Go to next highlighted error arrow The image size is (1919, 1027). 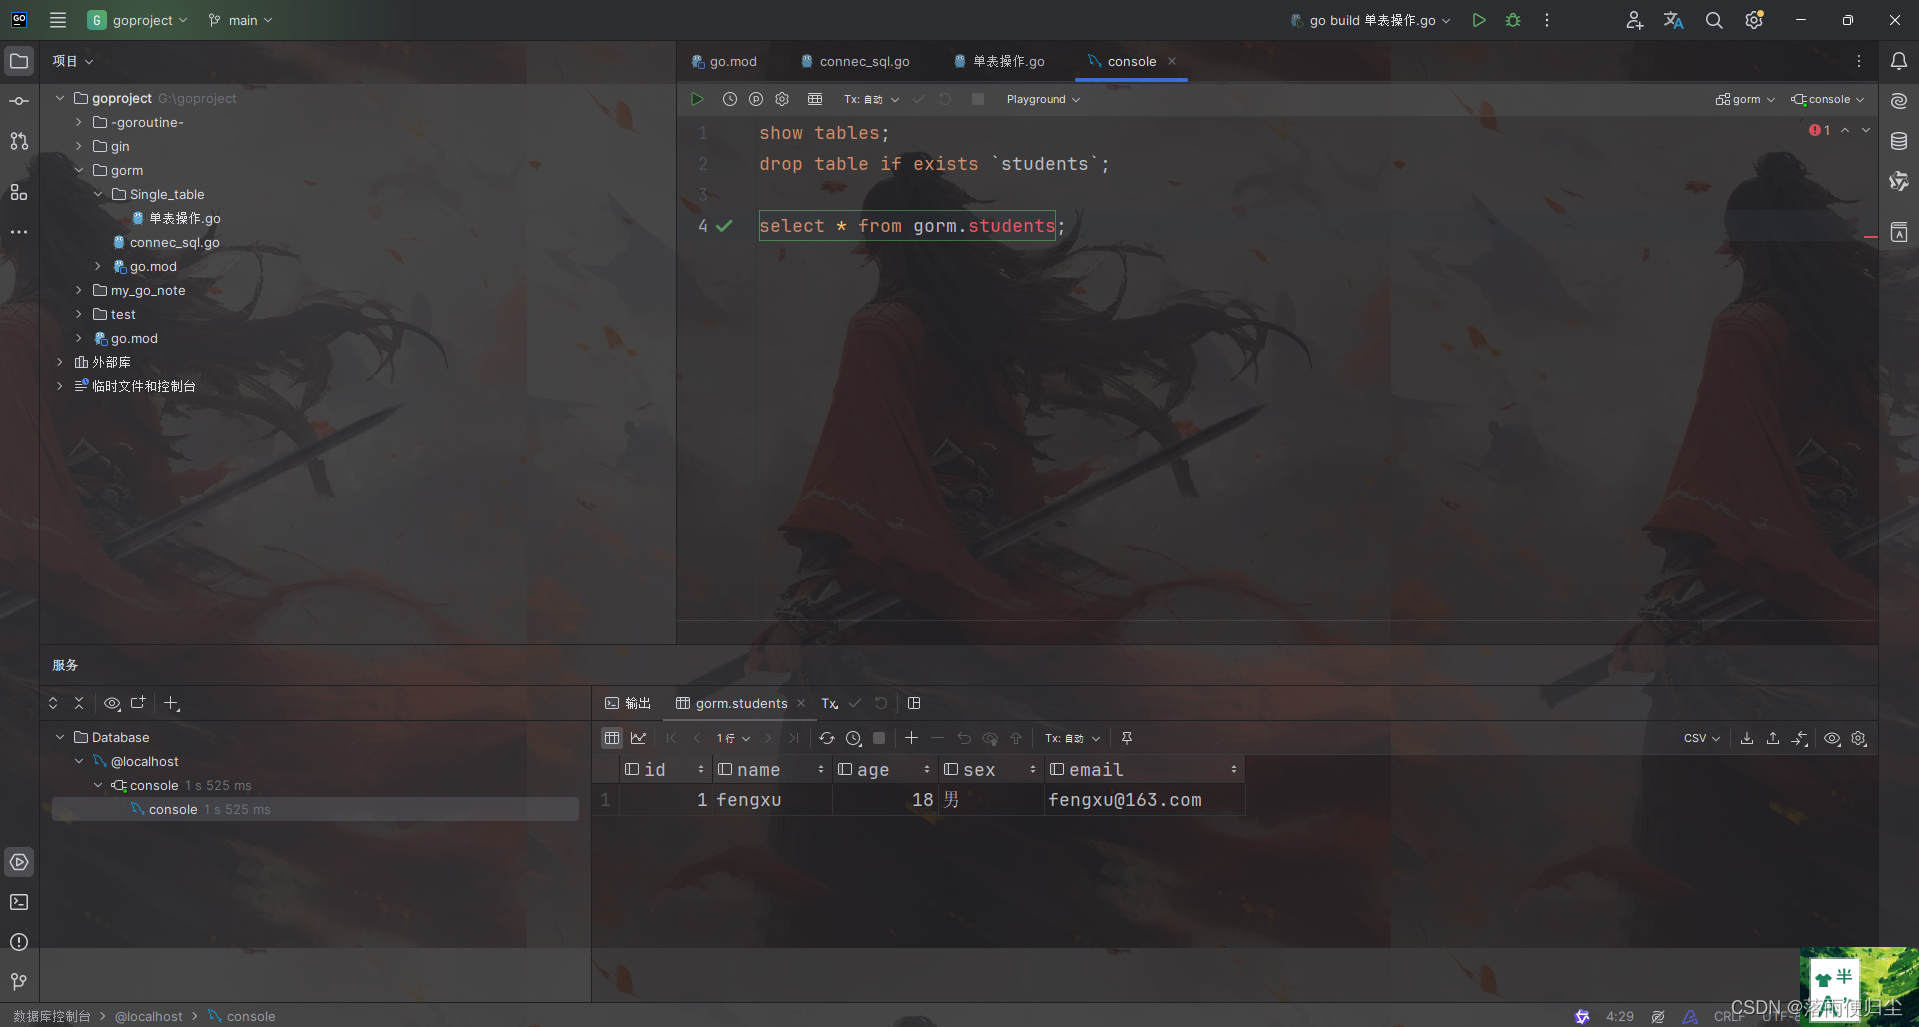tap(1866, 130)
